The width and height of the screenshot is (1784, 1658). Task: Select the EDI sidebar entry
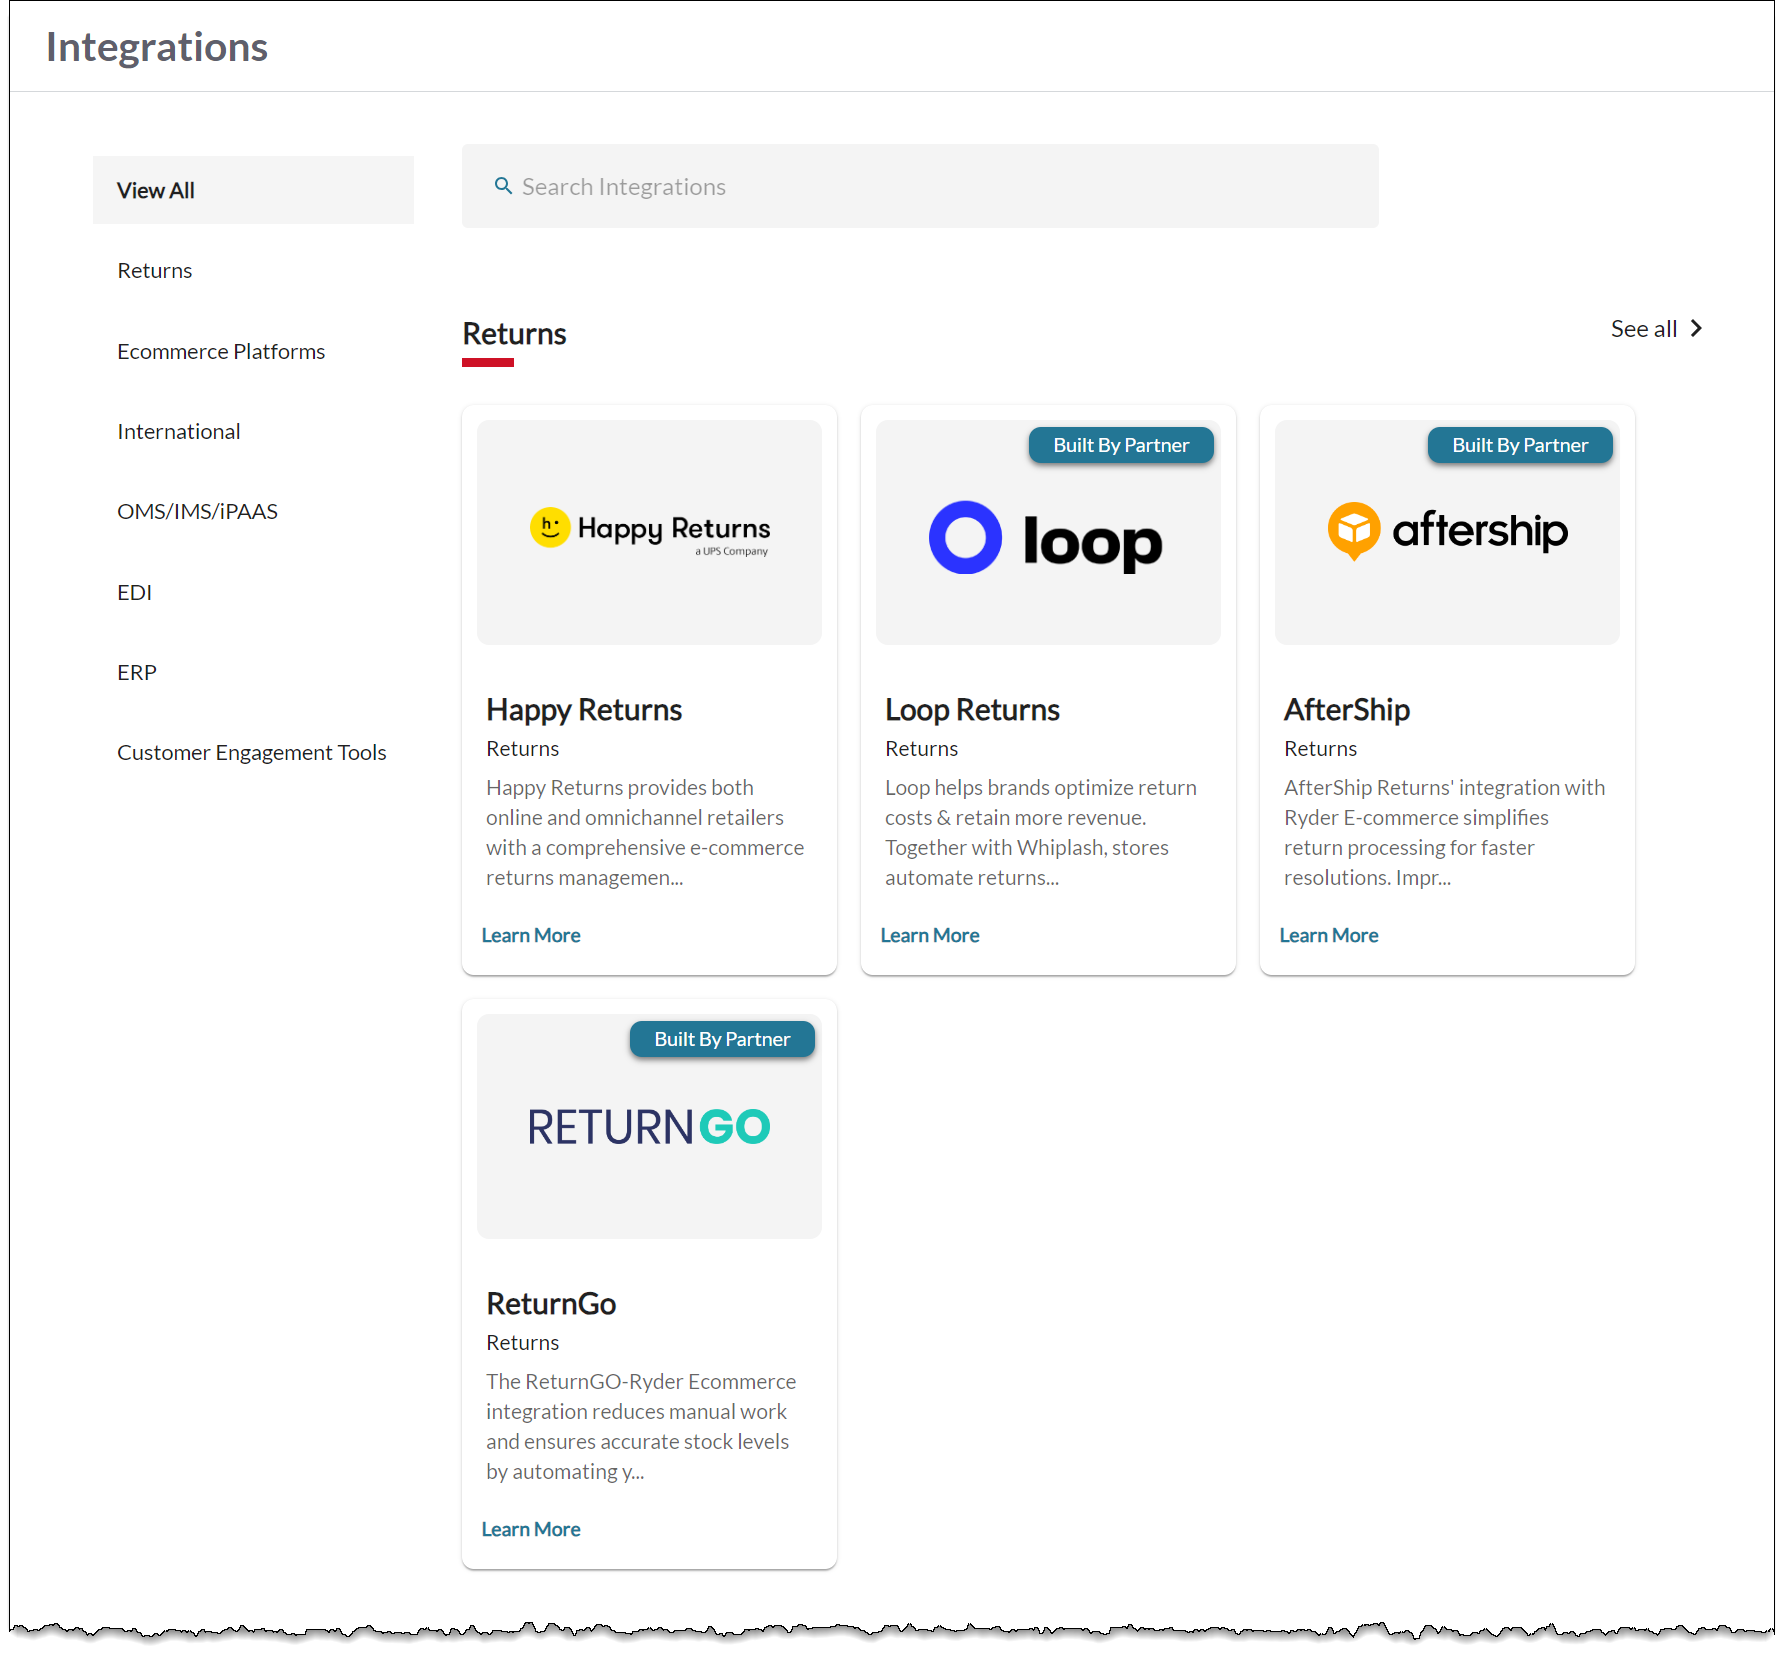click(x=134, y=592)
